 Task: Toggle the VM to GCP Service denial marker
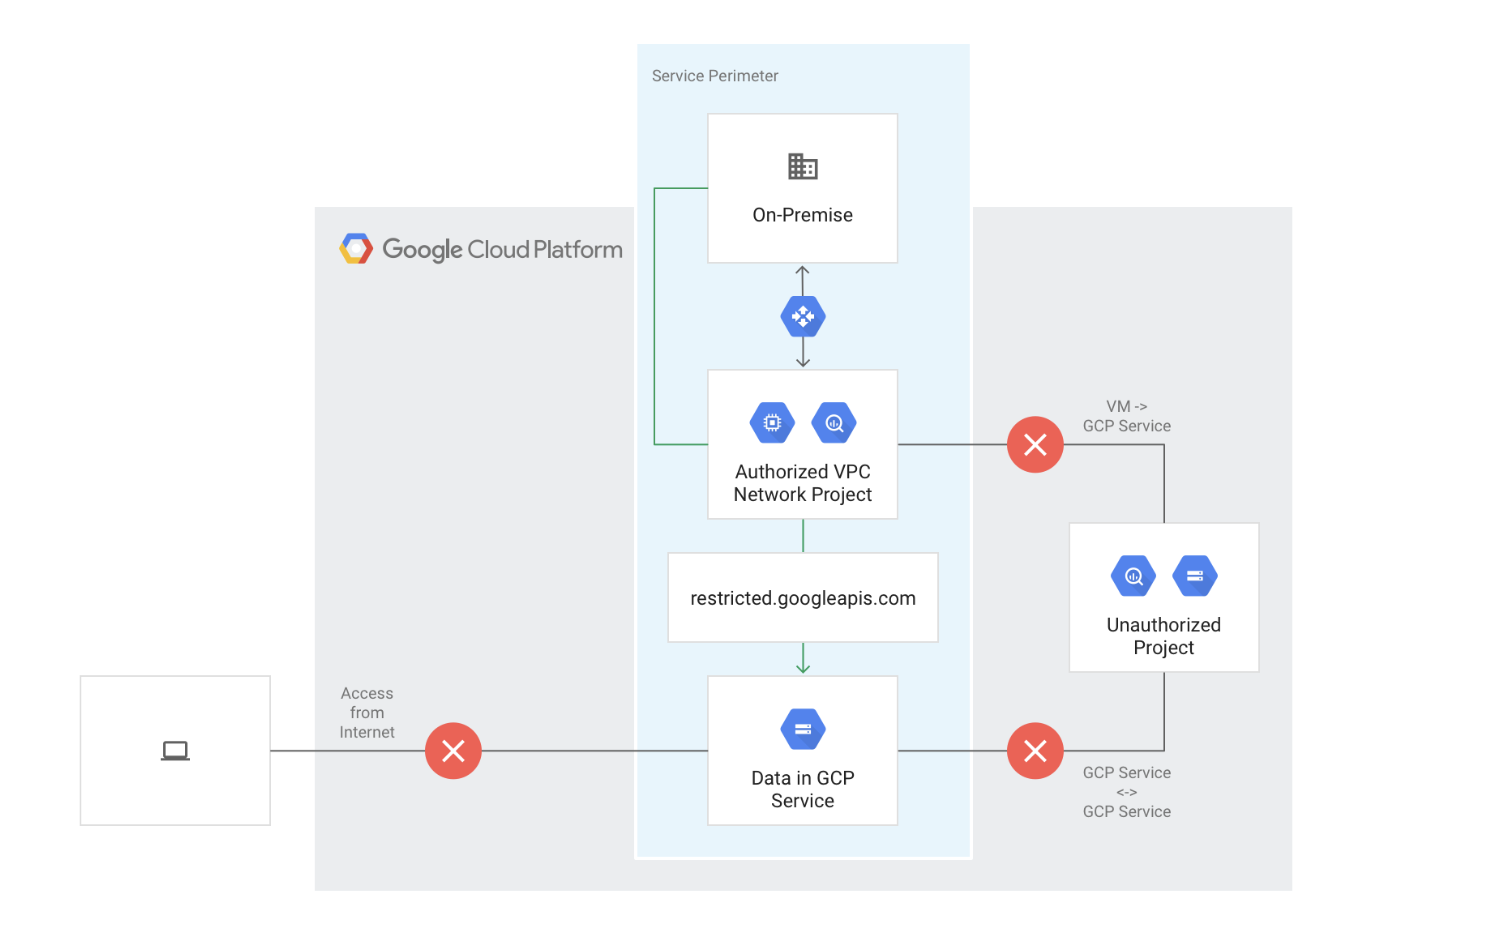(x=1035, y=444)
